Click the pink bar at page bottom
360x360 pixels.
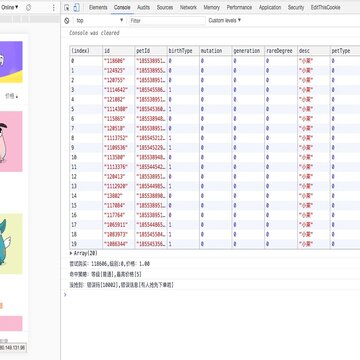[x=11, y=324]
